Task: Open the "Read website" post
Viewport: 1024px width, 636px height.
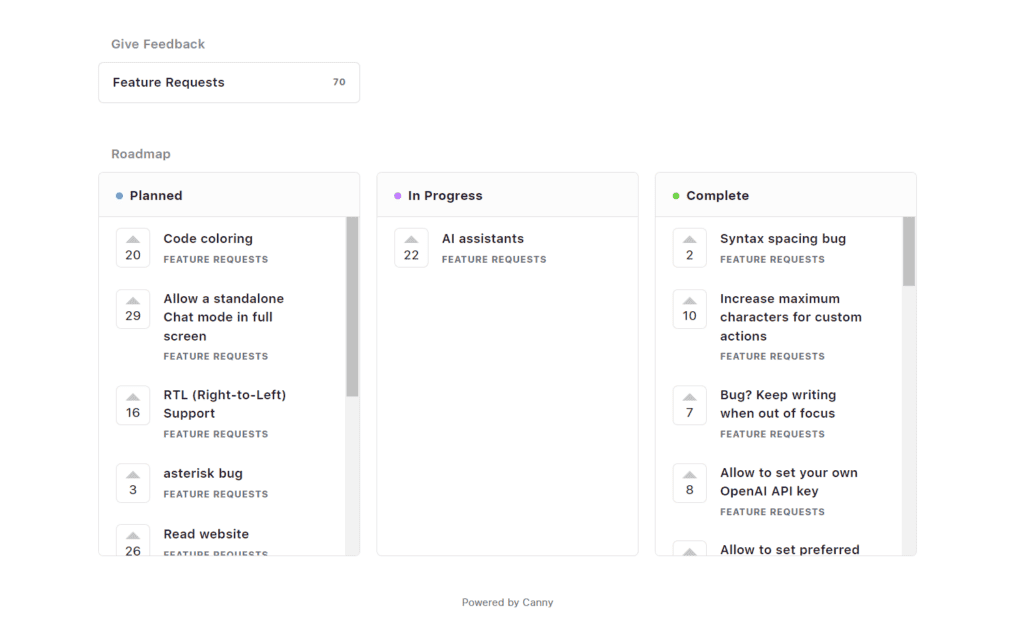Action: (206, 534)
